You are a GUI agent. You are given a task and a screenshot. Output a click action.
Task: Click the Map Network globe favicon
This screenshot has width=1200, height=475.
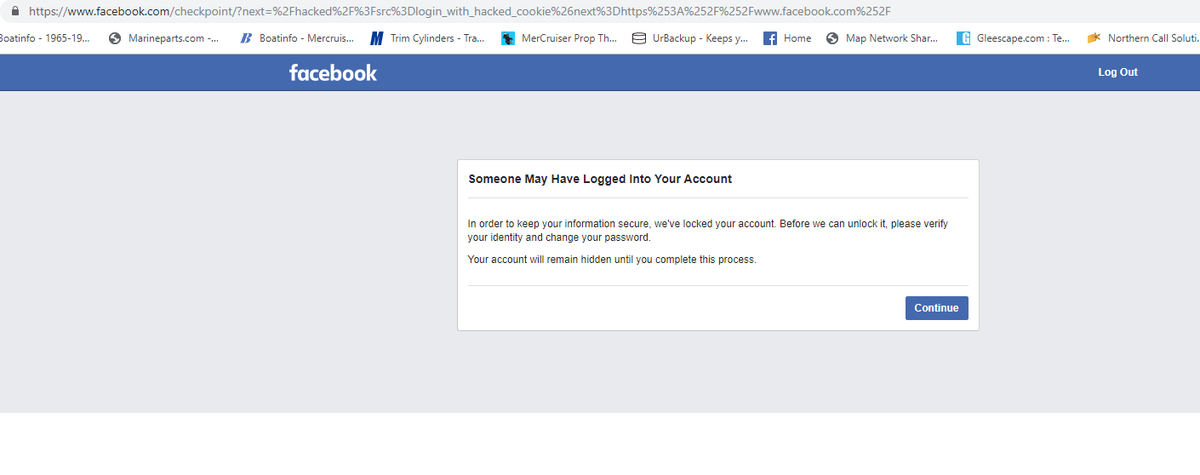(833, 39)
